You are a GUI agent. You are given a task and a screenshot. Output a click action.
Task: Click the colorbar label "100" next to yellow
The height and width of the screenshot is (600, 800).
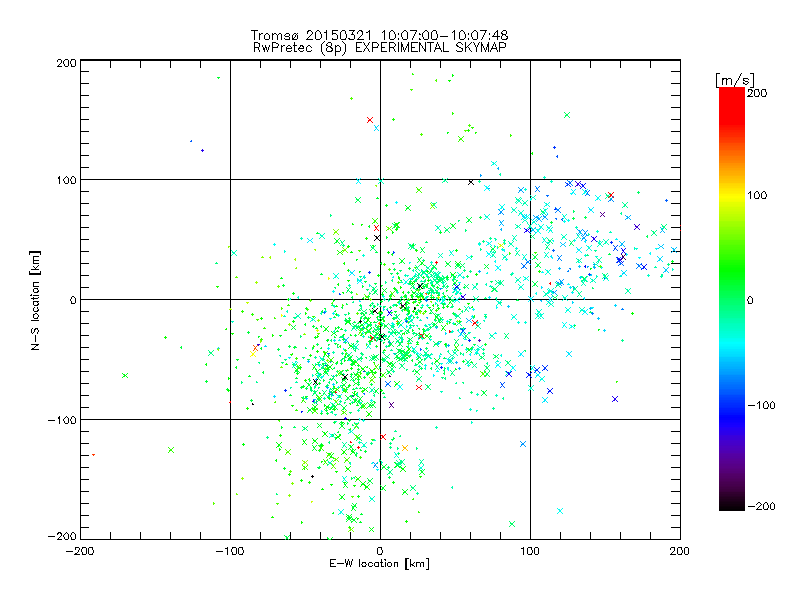757,195
